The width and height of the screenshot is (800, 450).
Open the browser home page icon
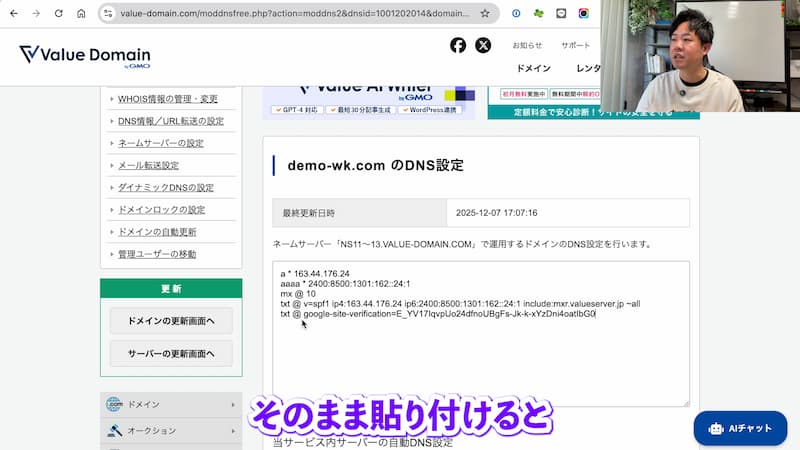point(81,14)
